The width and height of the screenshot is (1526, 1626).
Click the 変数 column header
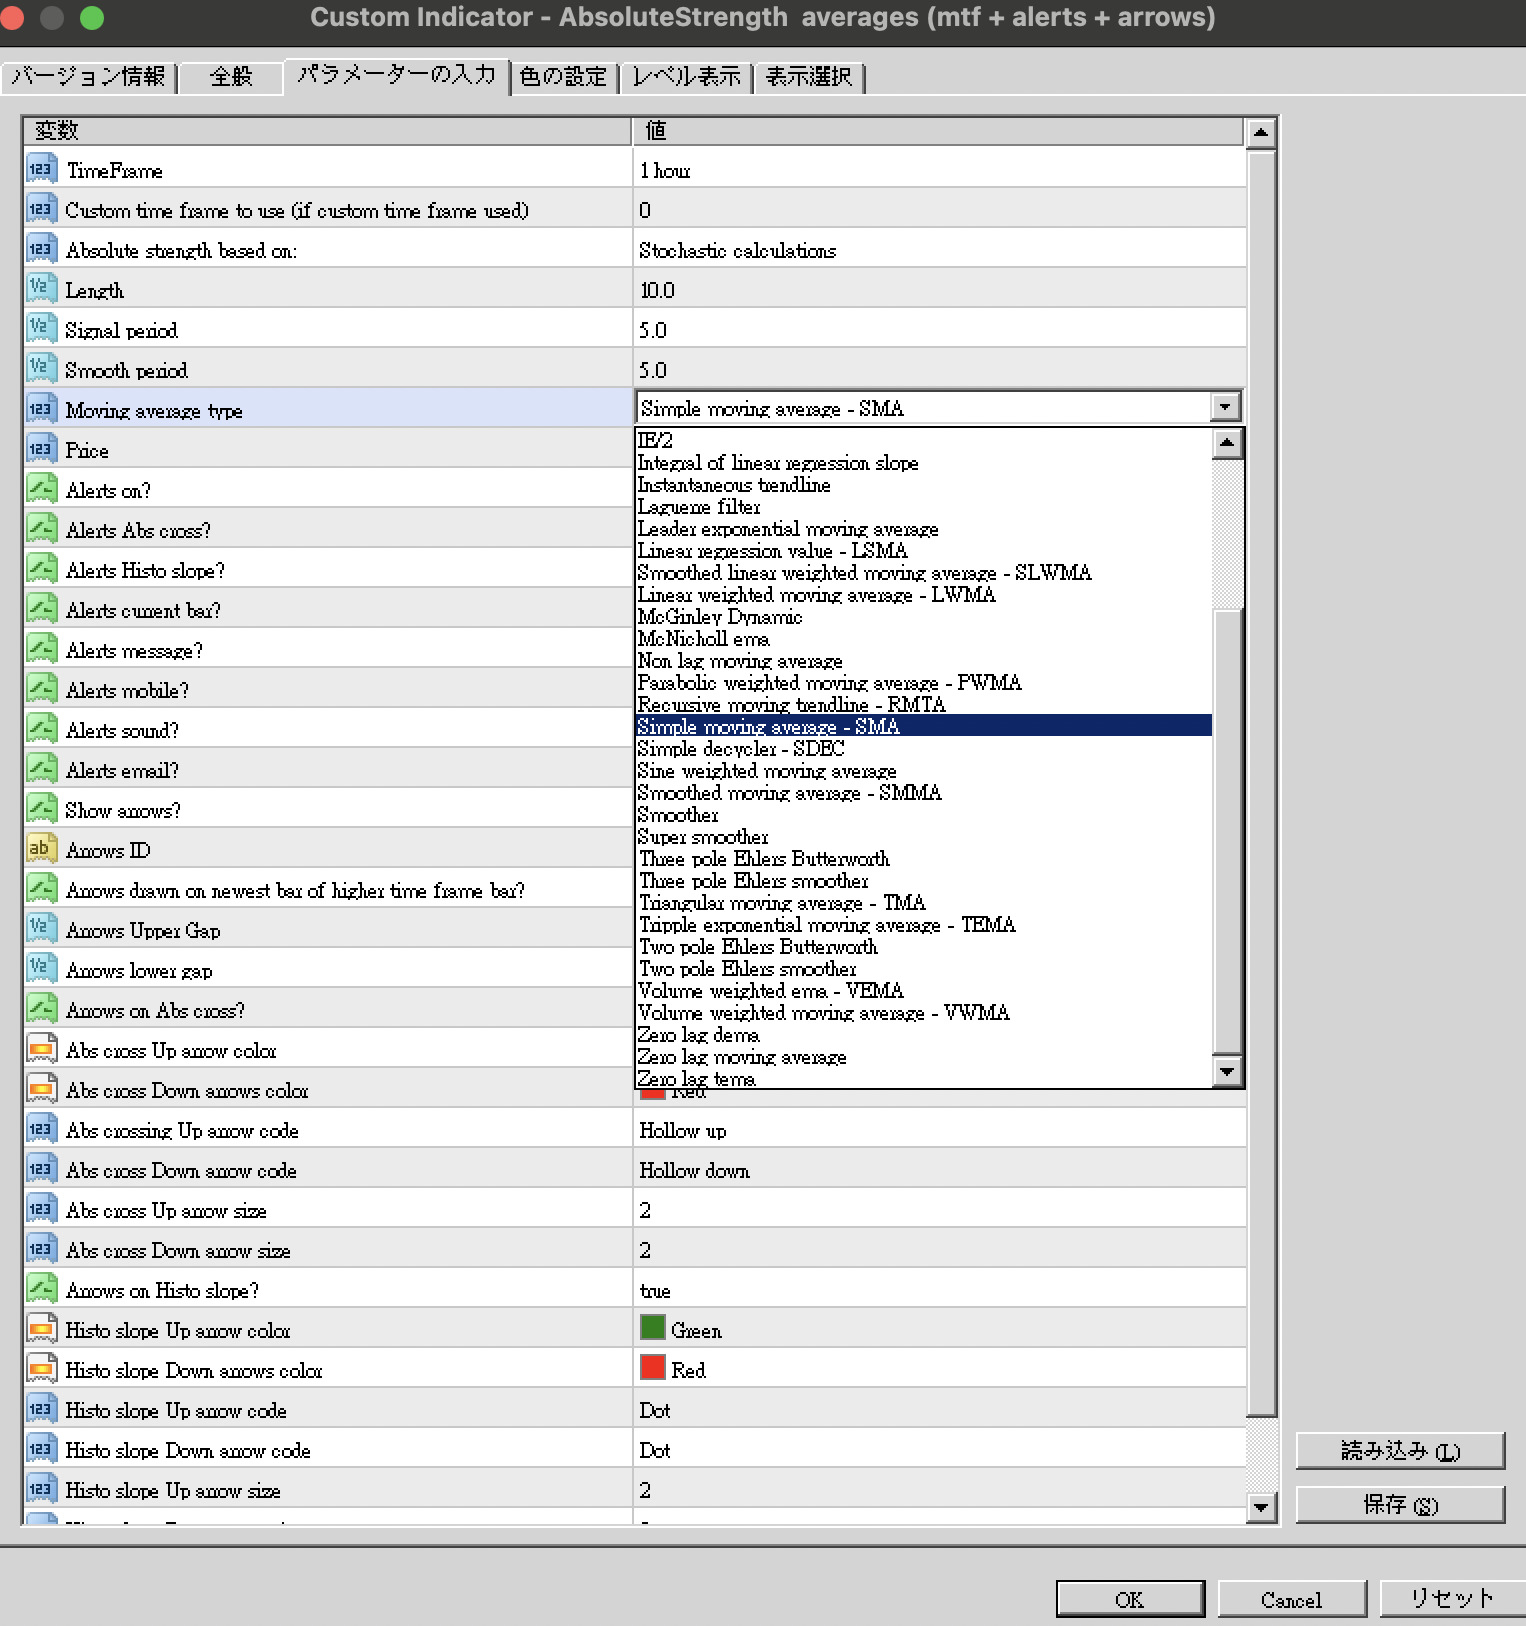[327, 131]
